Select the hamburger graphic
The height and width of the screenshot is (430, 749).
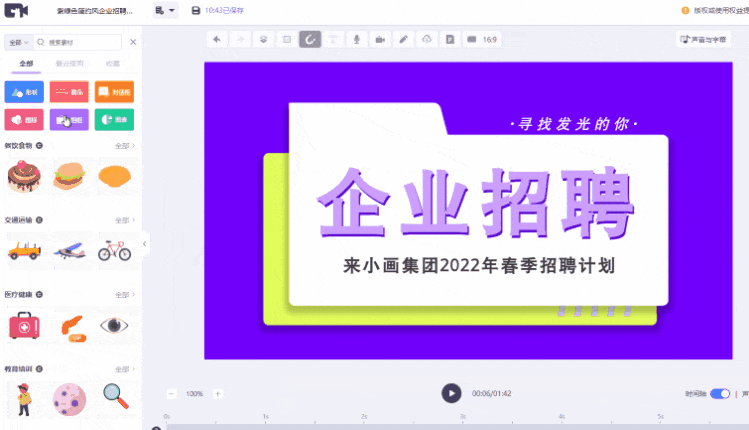pos(69,176)
